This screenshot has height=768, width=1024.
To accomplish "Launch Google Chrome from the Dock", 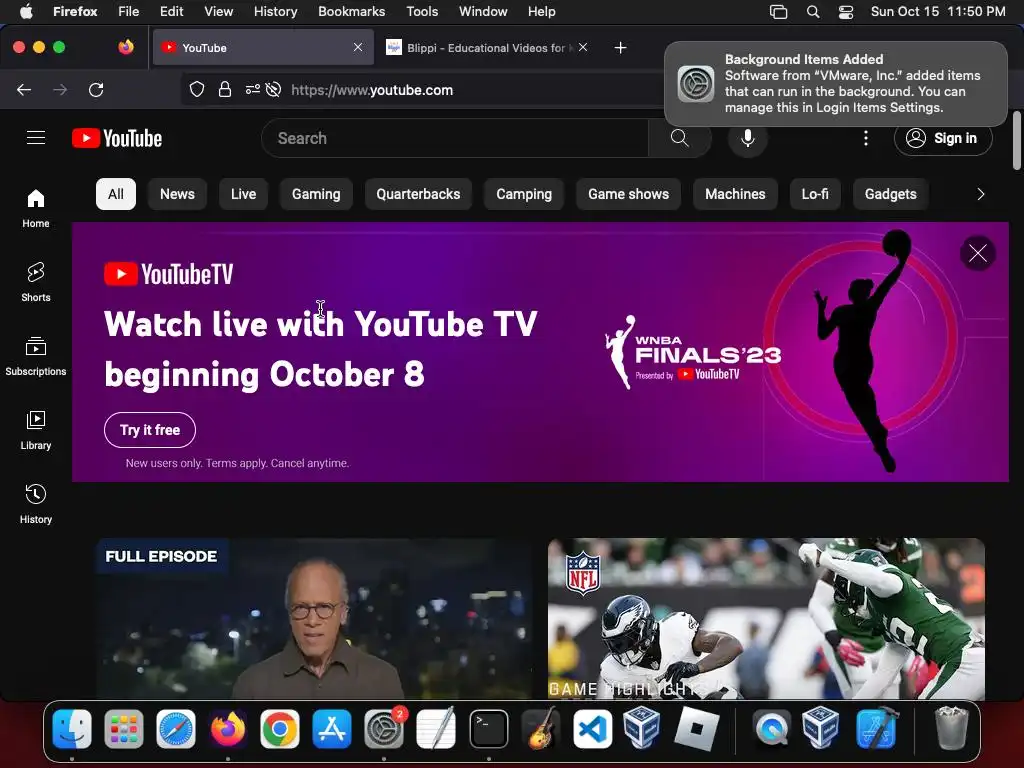I will (280, 729).
